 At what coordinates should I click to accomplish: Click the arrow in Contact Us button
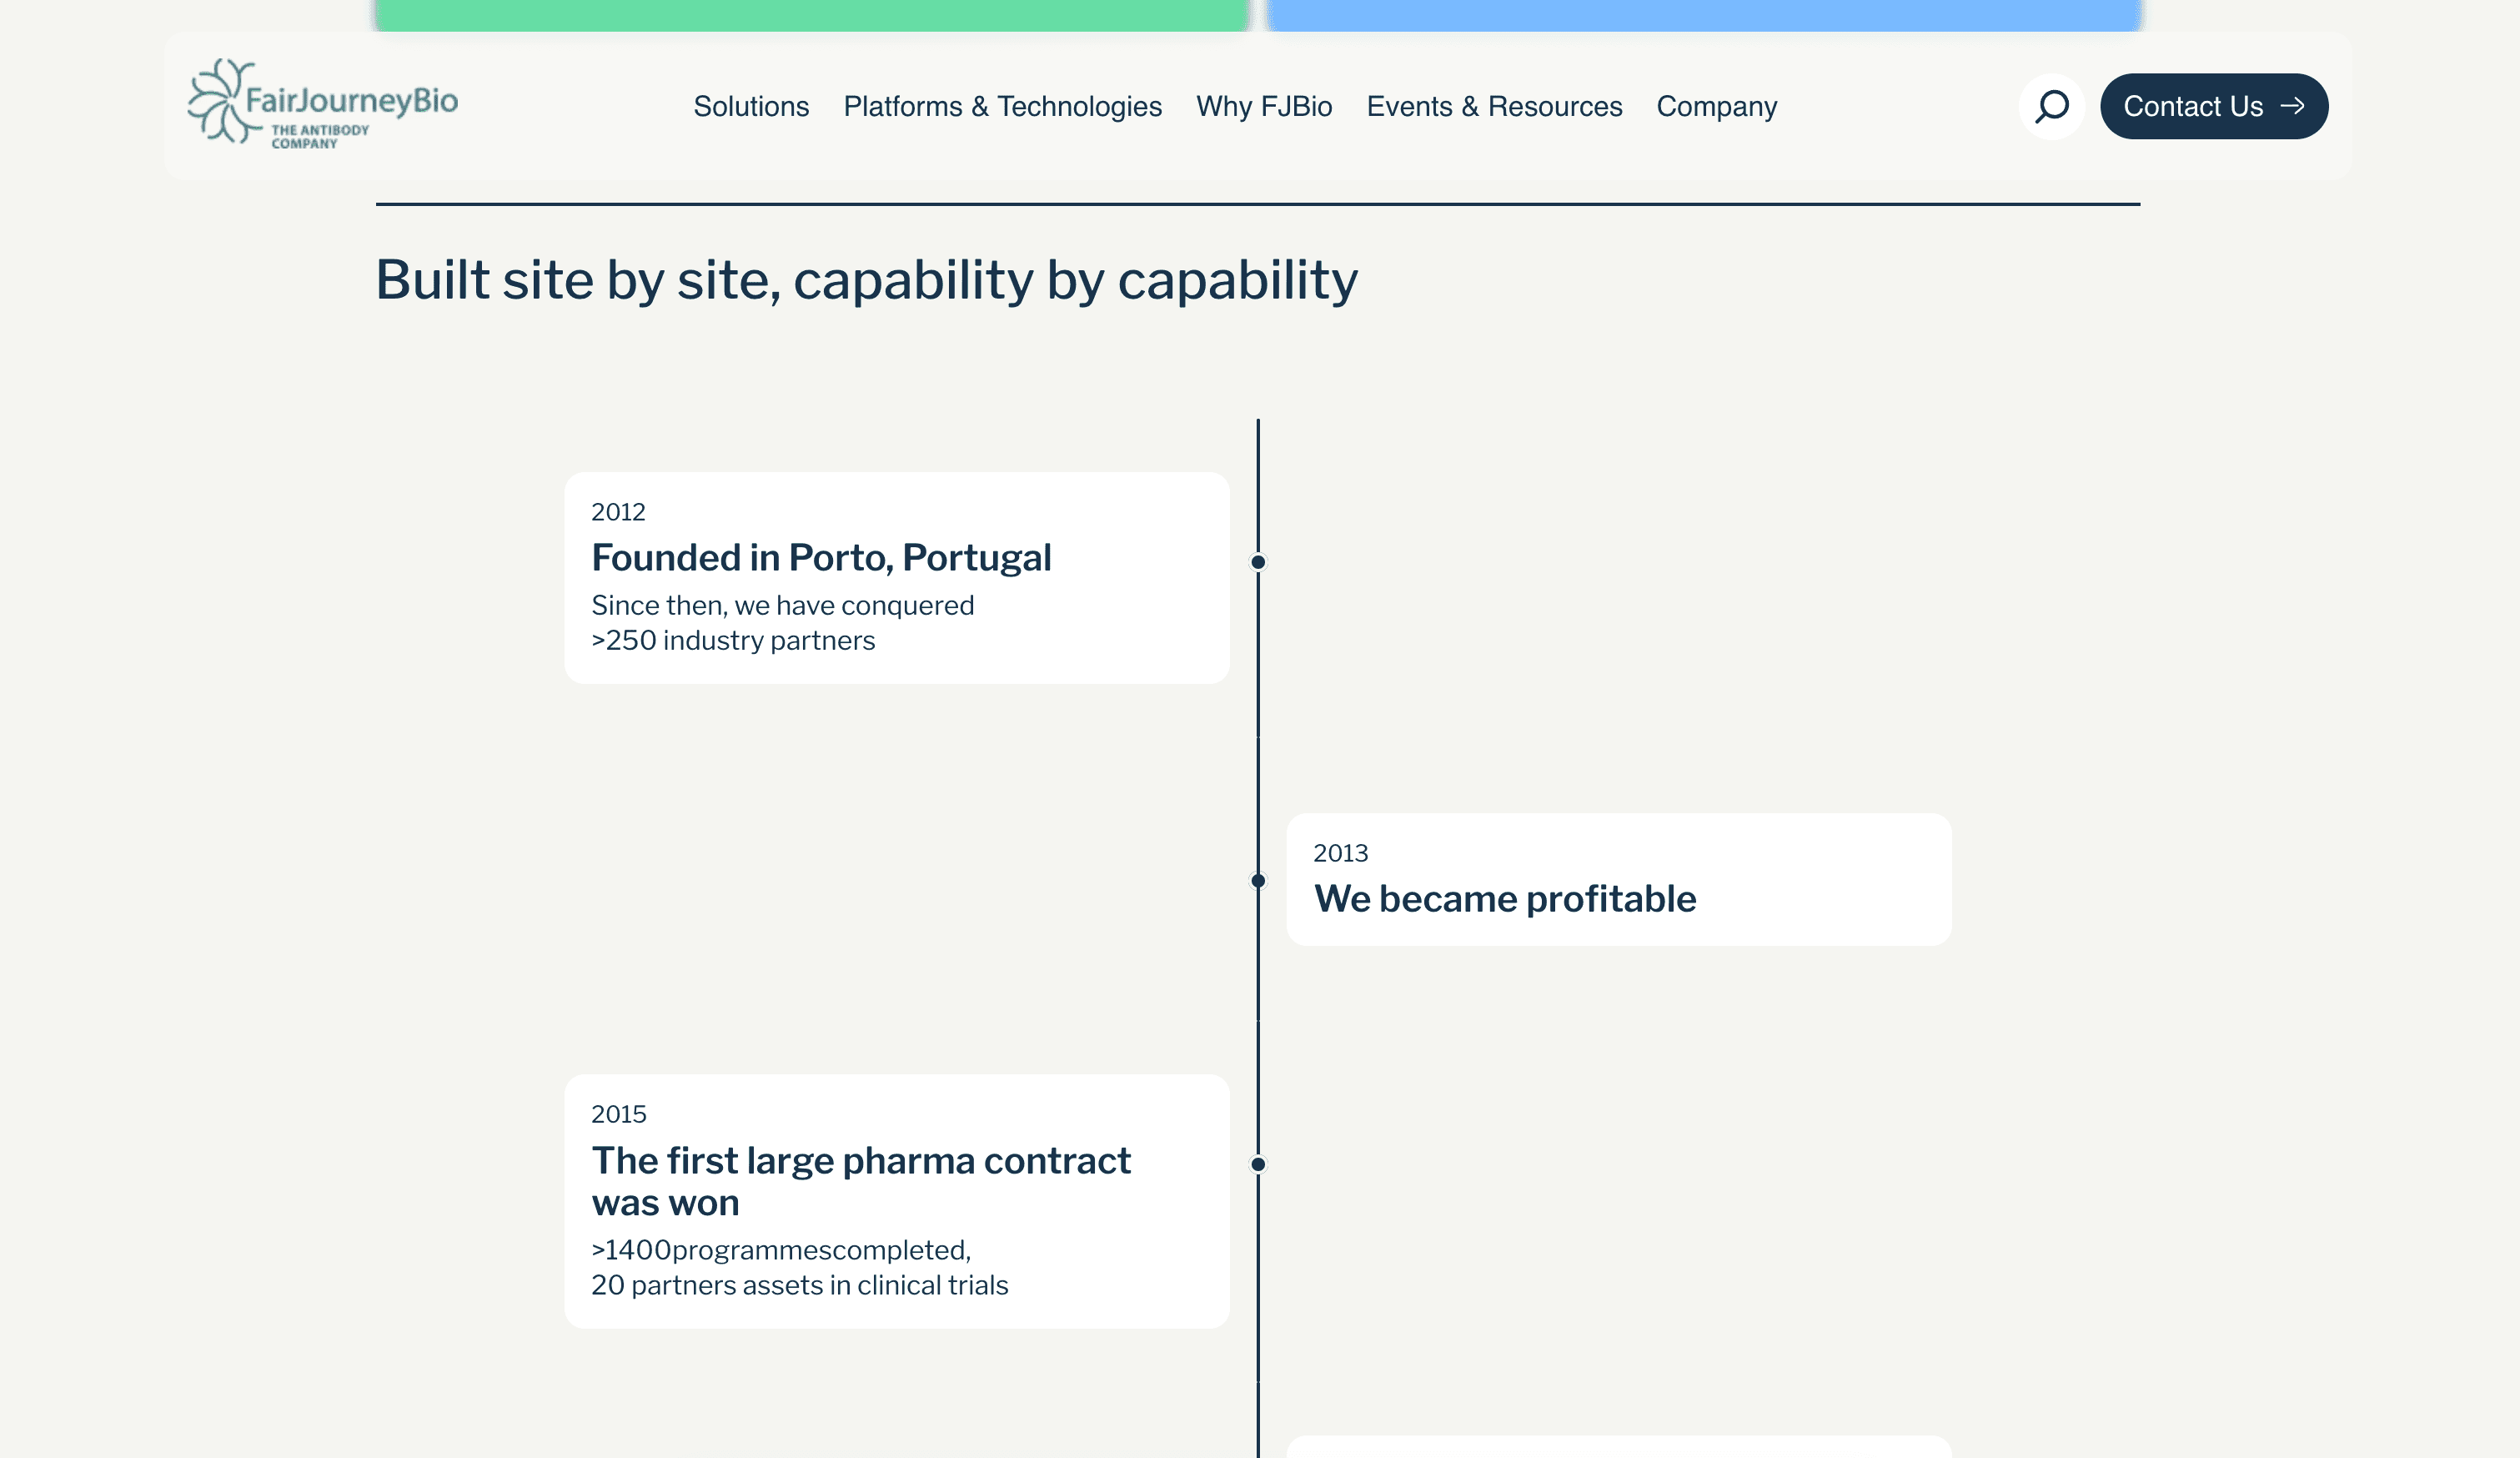tap(2292, 106)
